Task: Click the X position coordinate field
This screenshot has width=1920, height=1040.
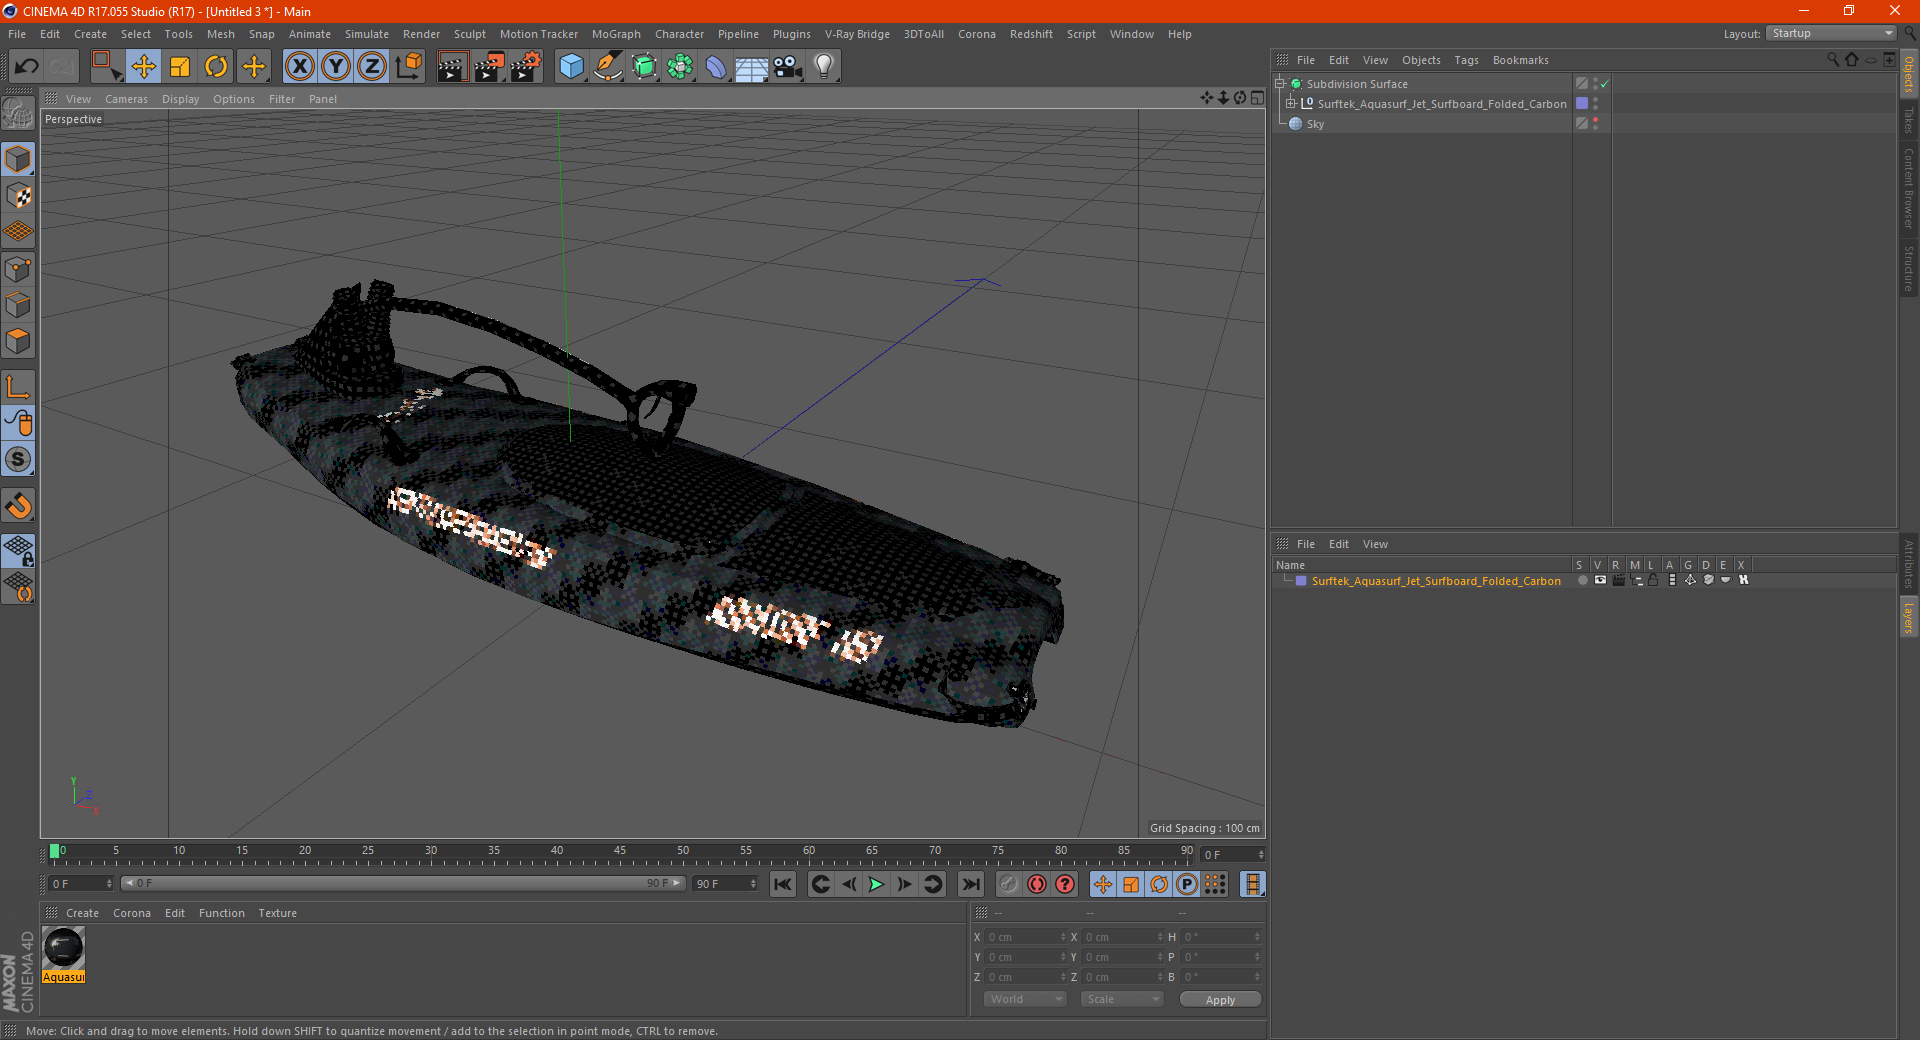Action: tap(1026, 937)
